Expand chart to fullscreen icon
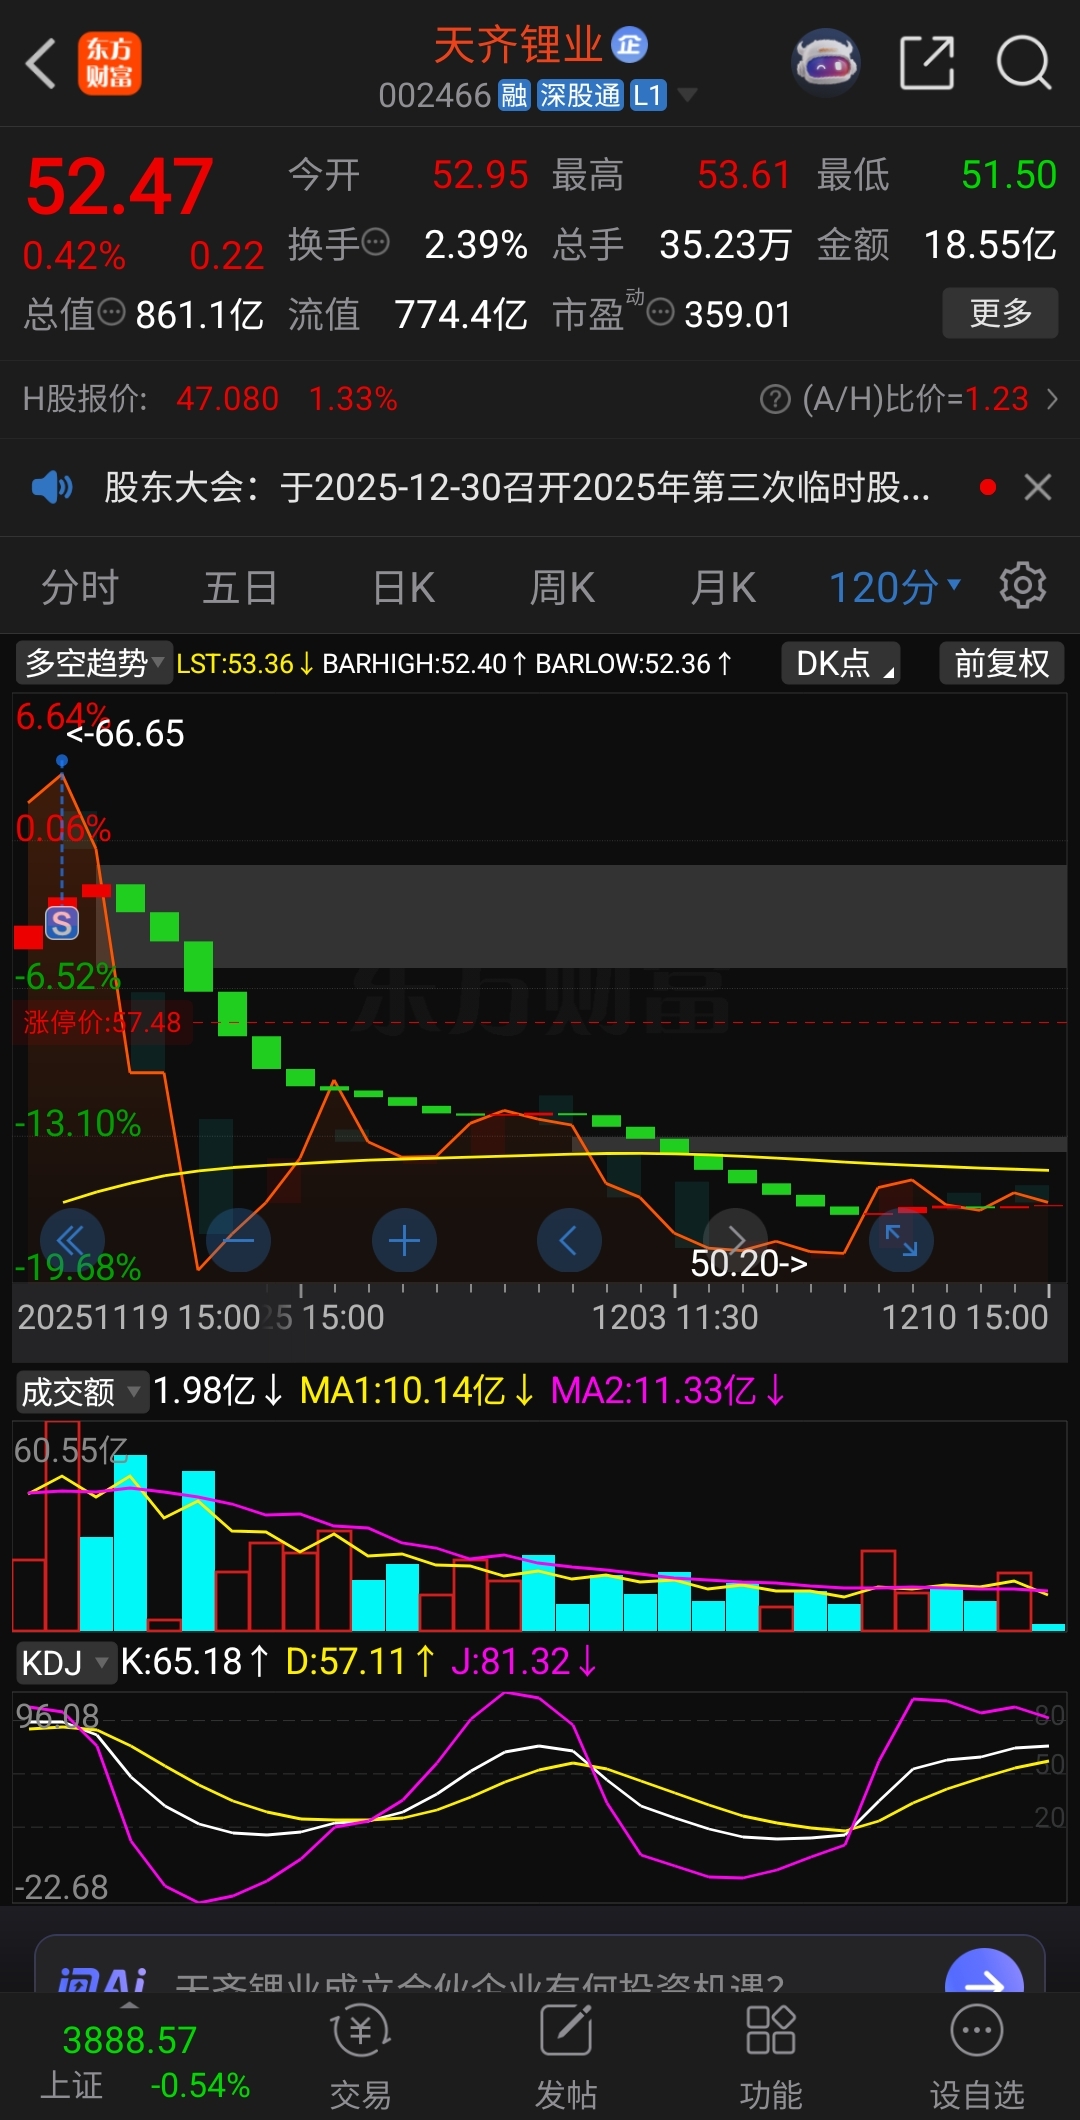This screenshot has width=1080, height=2120. (x=901, y=1241)
